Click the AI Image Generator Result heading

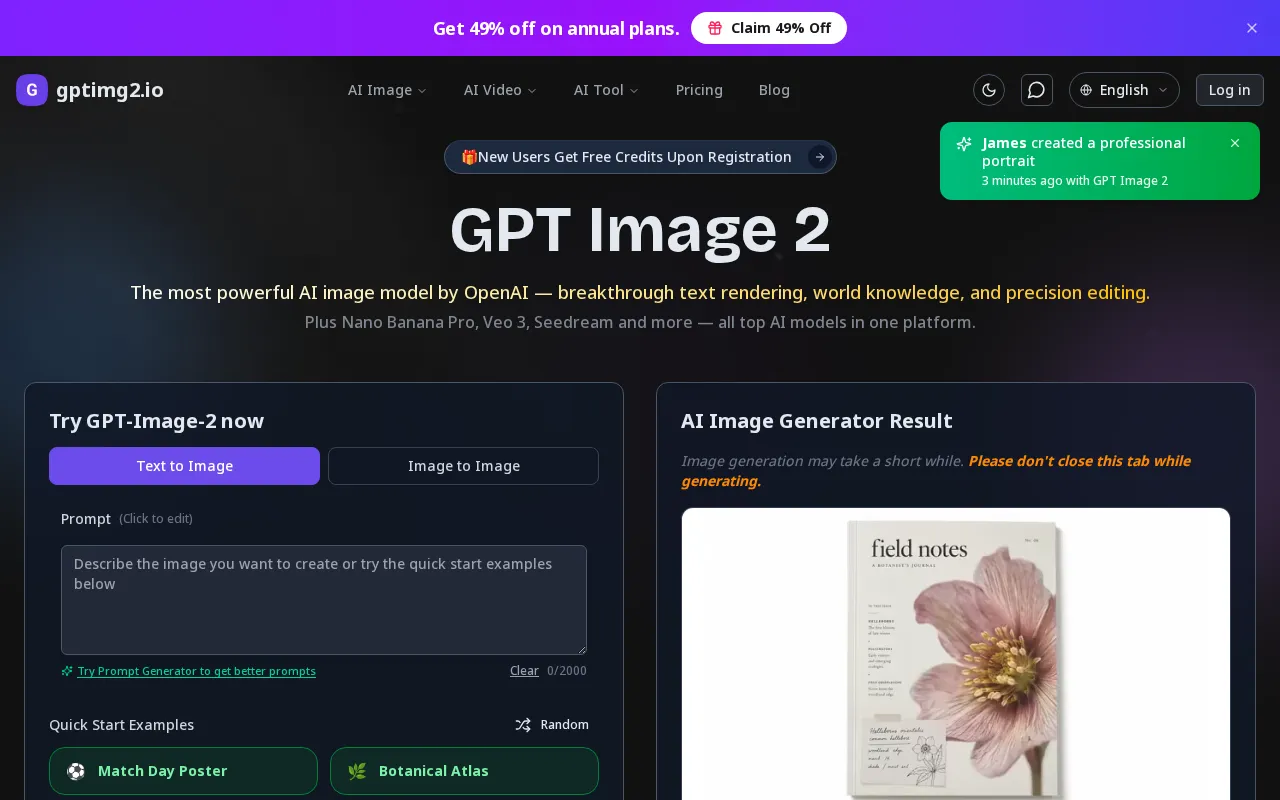click(x=817, y=421)
